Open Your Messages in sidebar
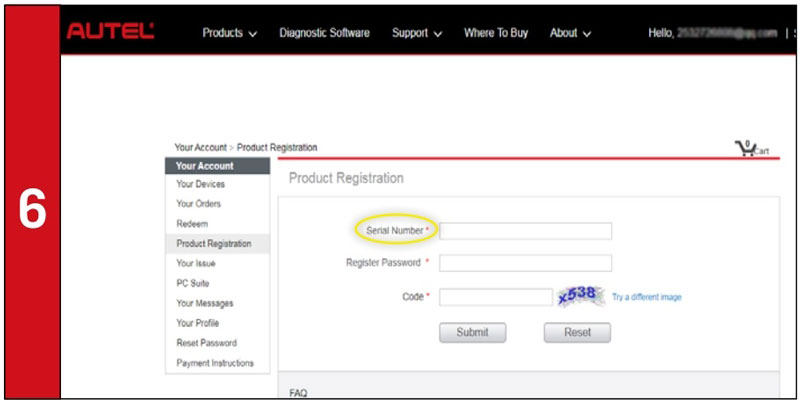800x402 pixels. 205,304
